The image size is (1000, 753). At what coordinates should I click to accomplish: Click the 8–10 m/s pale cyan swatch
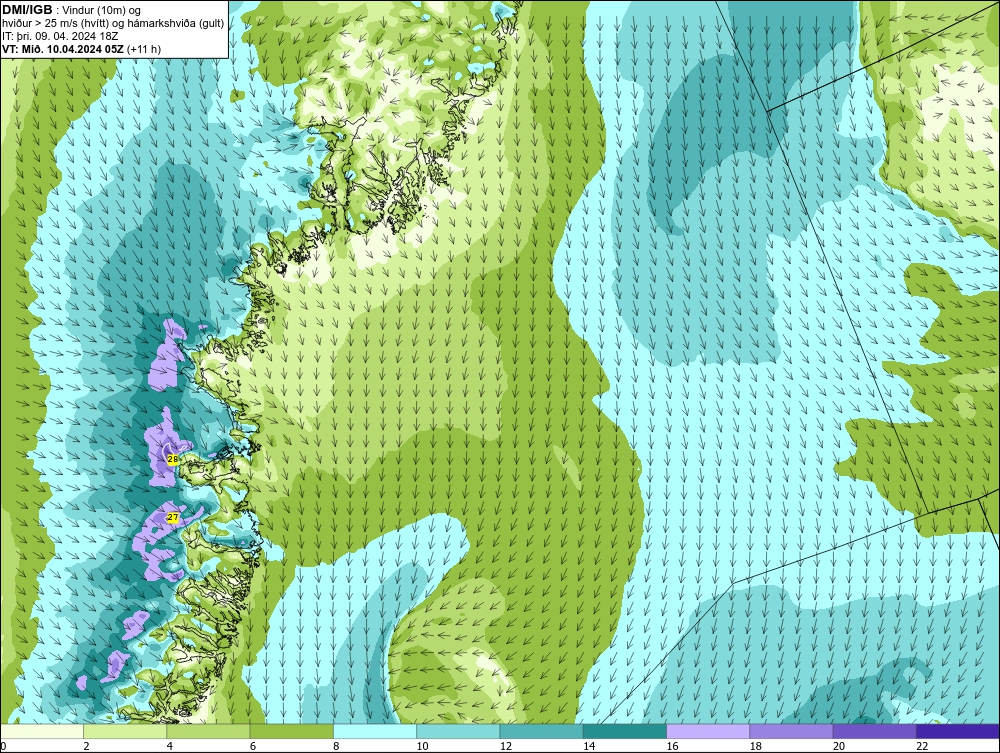tap(375, 731)
